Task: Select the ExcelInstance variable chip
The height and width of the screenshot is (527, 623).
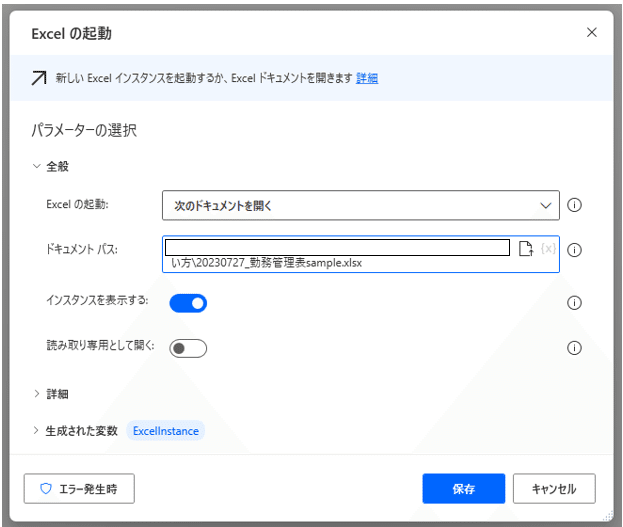Action: (x=166, y=431)
